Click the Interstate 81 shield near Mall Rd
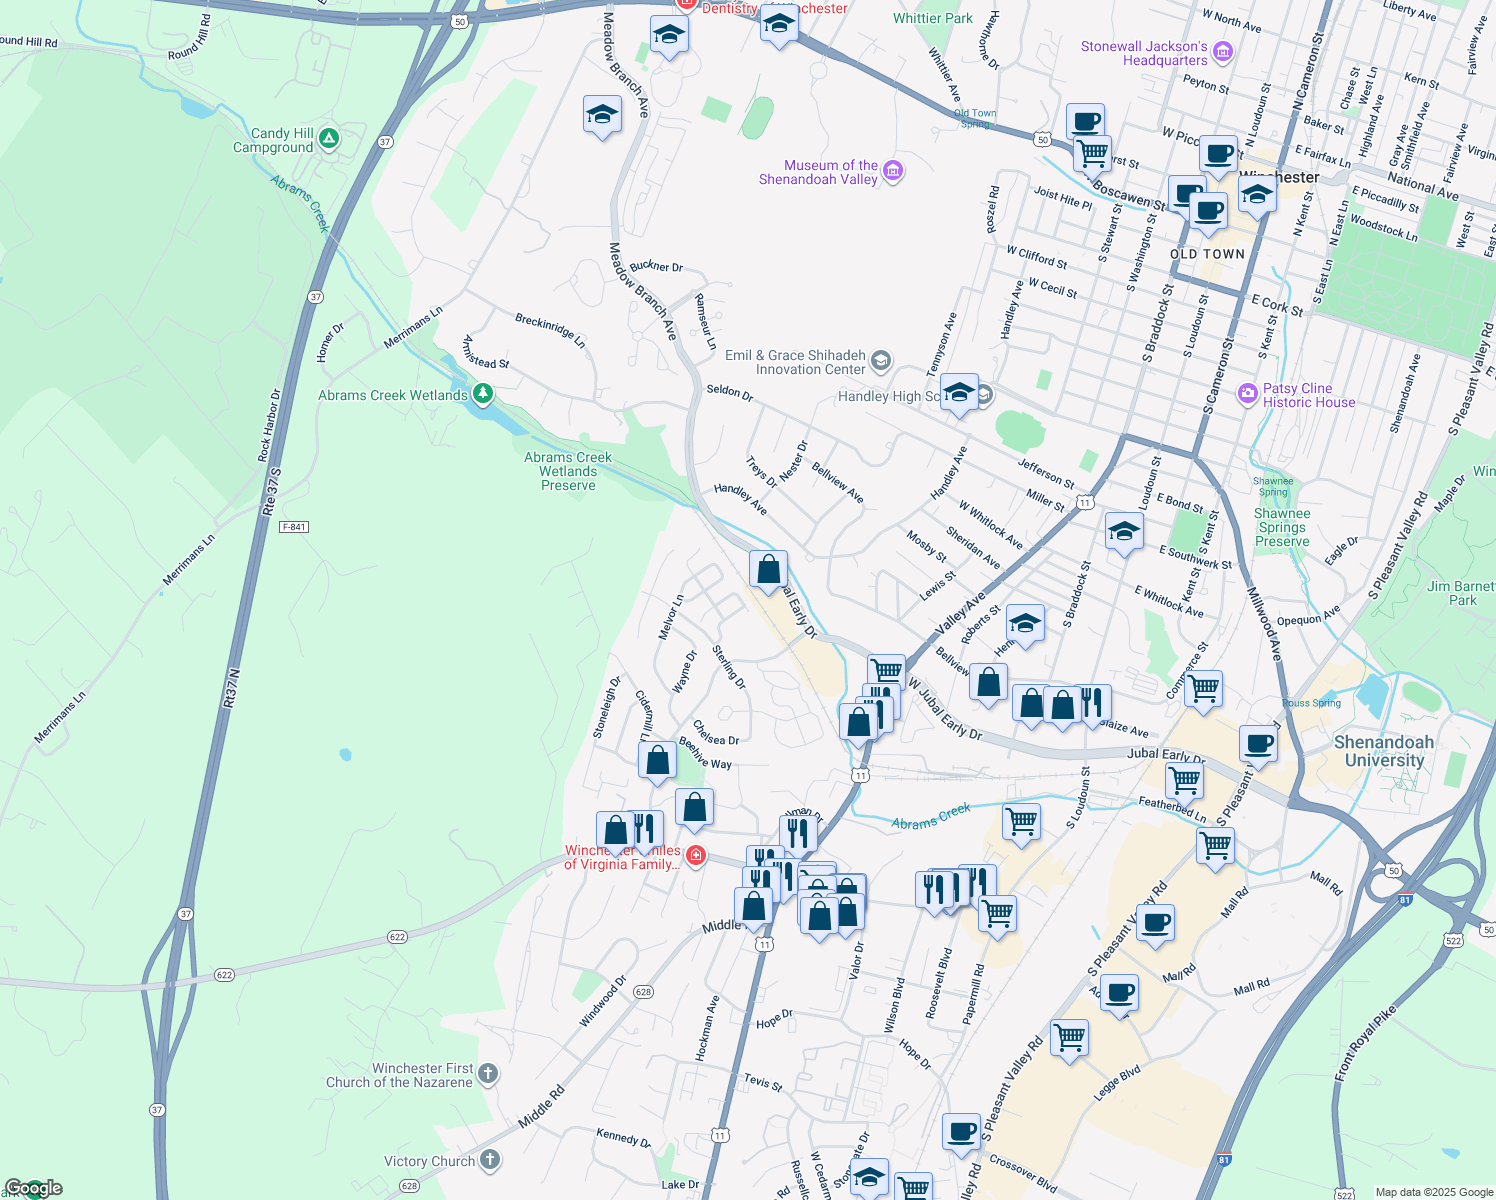The image size is (1496, 1200). pyautogui.click(x=1405, y=900)
